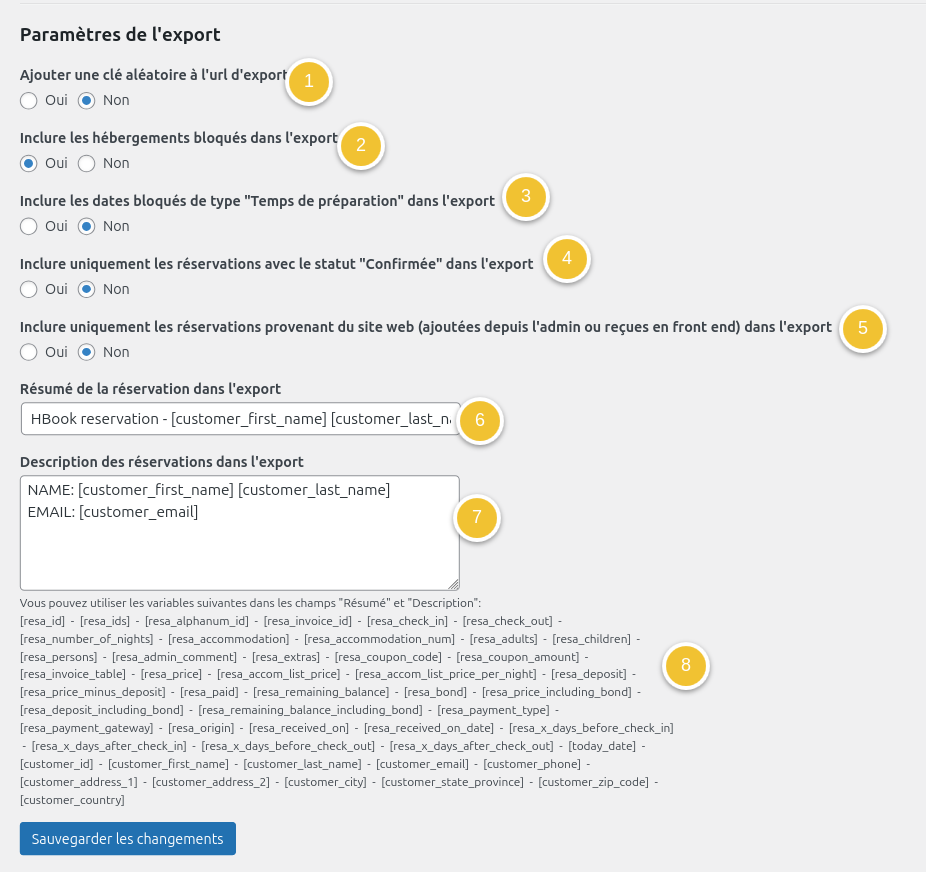Image resolution: width=926 pixels, height=872 pixels.
Task: Select 'Oui' for adding a random key to export URL
Action: (x=26, y=100)
